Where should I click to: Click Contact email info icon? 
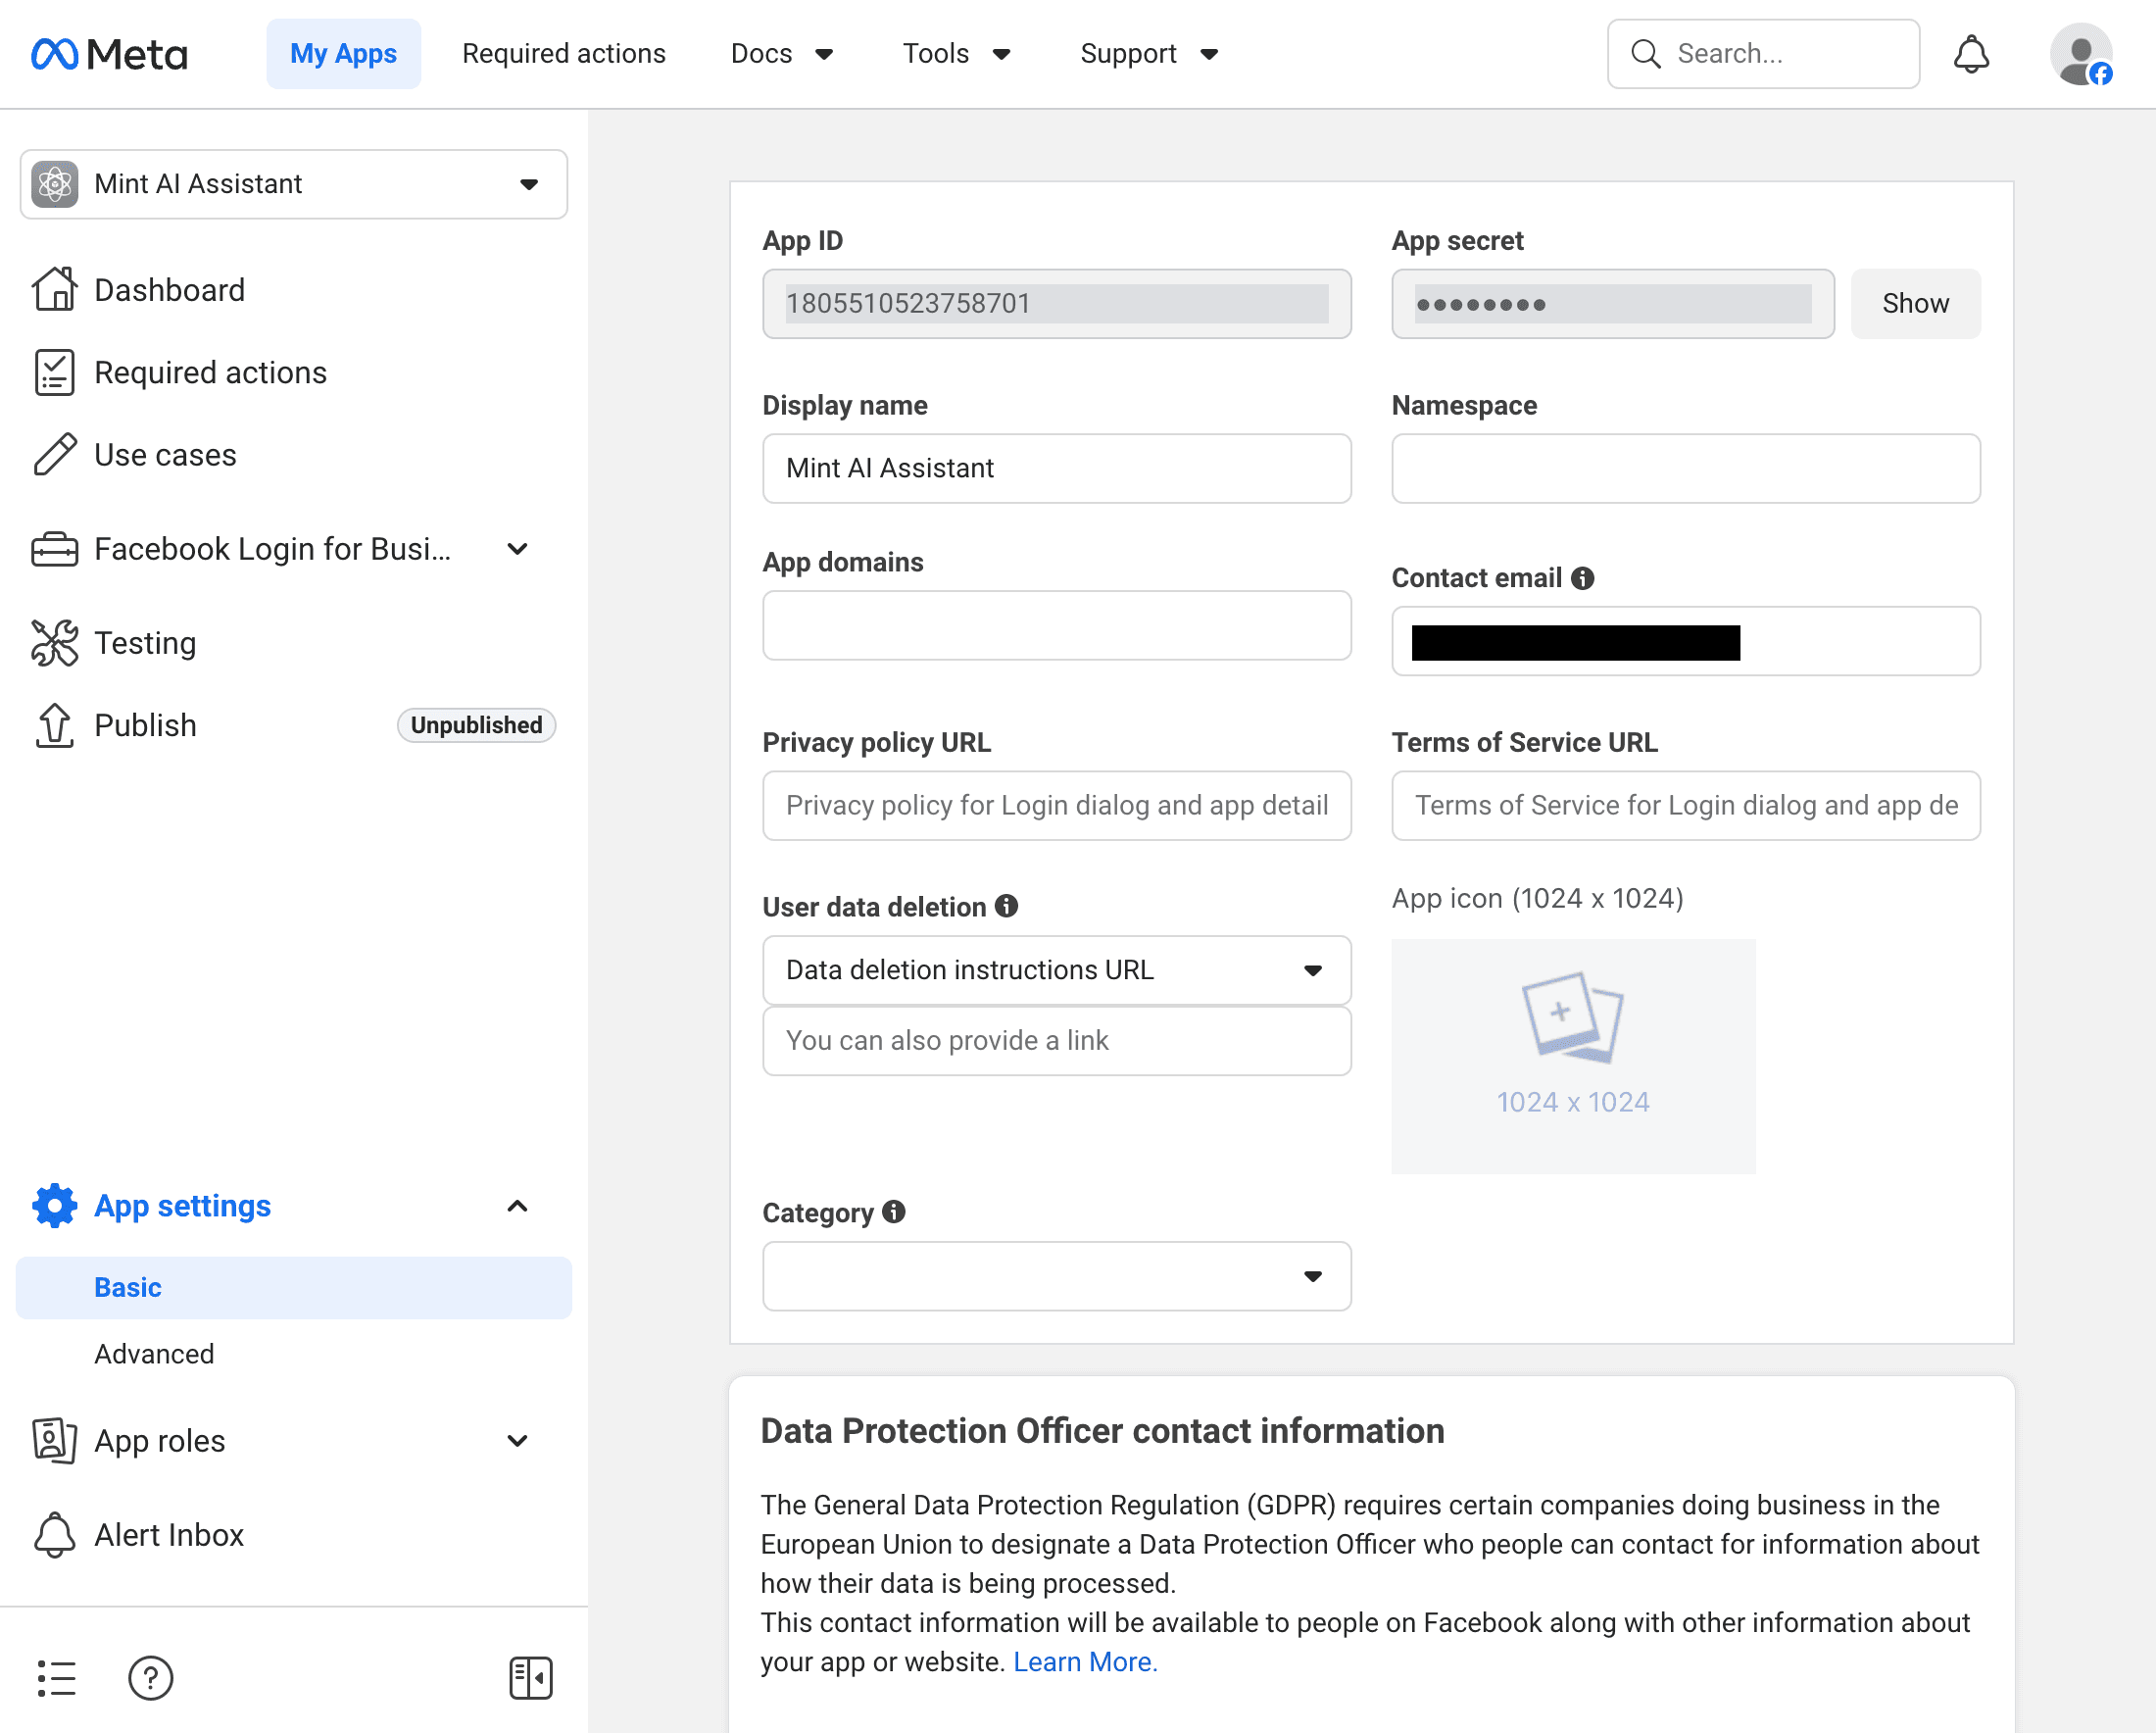[x=1582, y=578]
